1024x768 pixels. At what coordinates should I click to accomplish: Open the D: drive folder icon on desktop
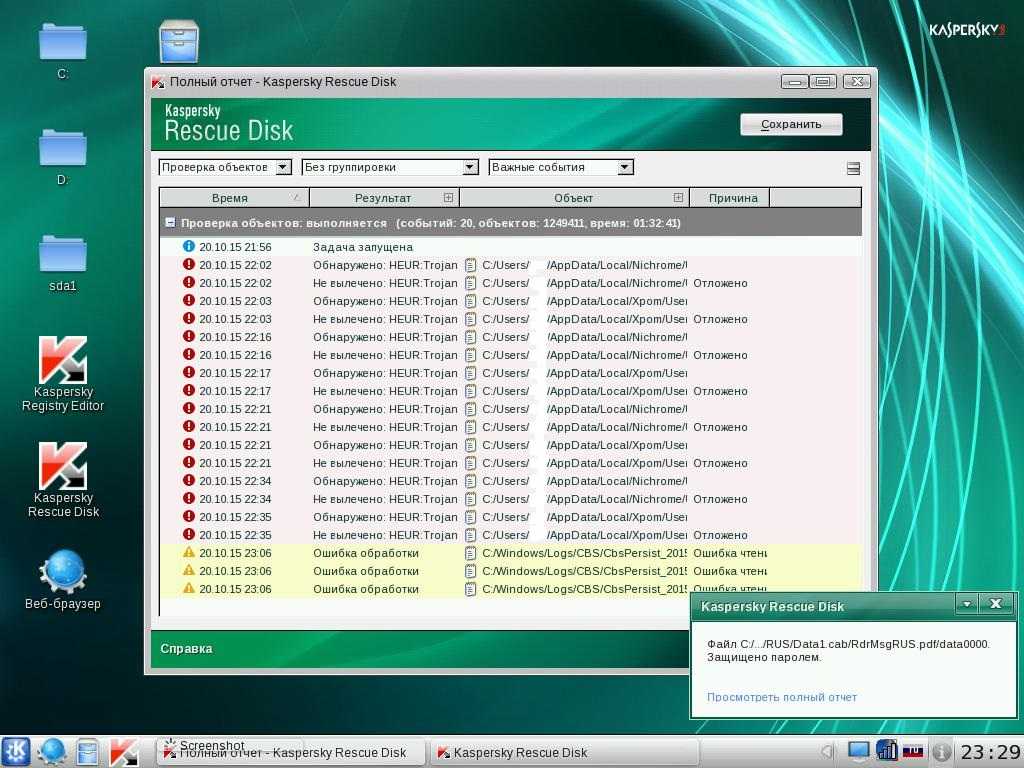click(x=63, y=148)
